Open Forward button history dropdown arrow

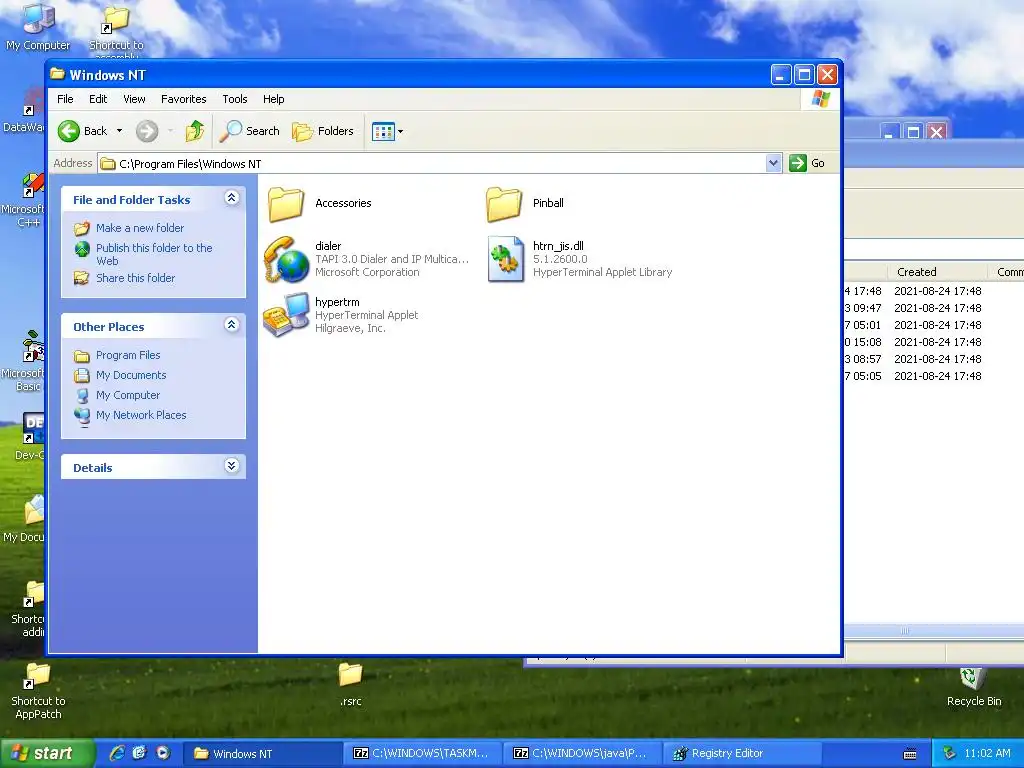[170, 131]
